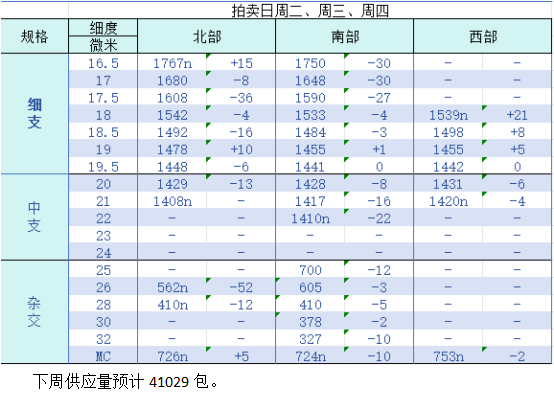Click the 杂交 category cell
554x399 pixels.
34,312
